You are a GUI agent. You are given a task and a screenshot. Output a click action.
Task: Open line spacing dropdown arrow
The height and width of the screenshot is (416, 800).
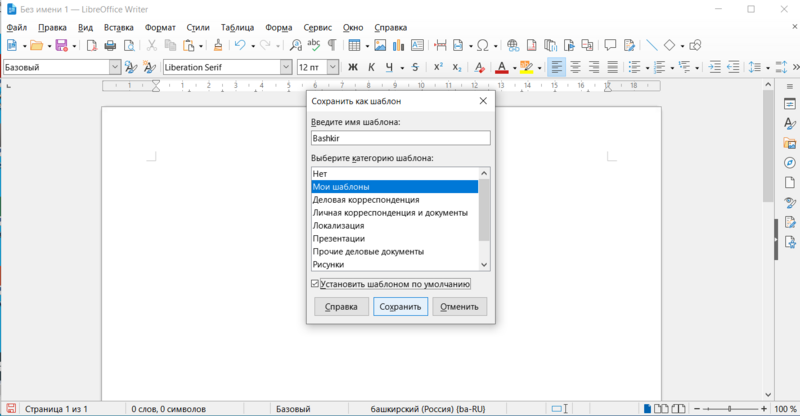click(x=768, y=68)
